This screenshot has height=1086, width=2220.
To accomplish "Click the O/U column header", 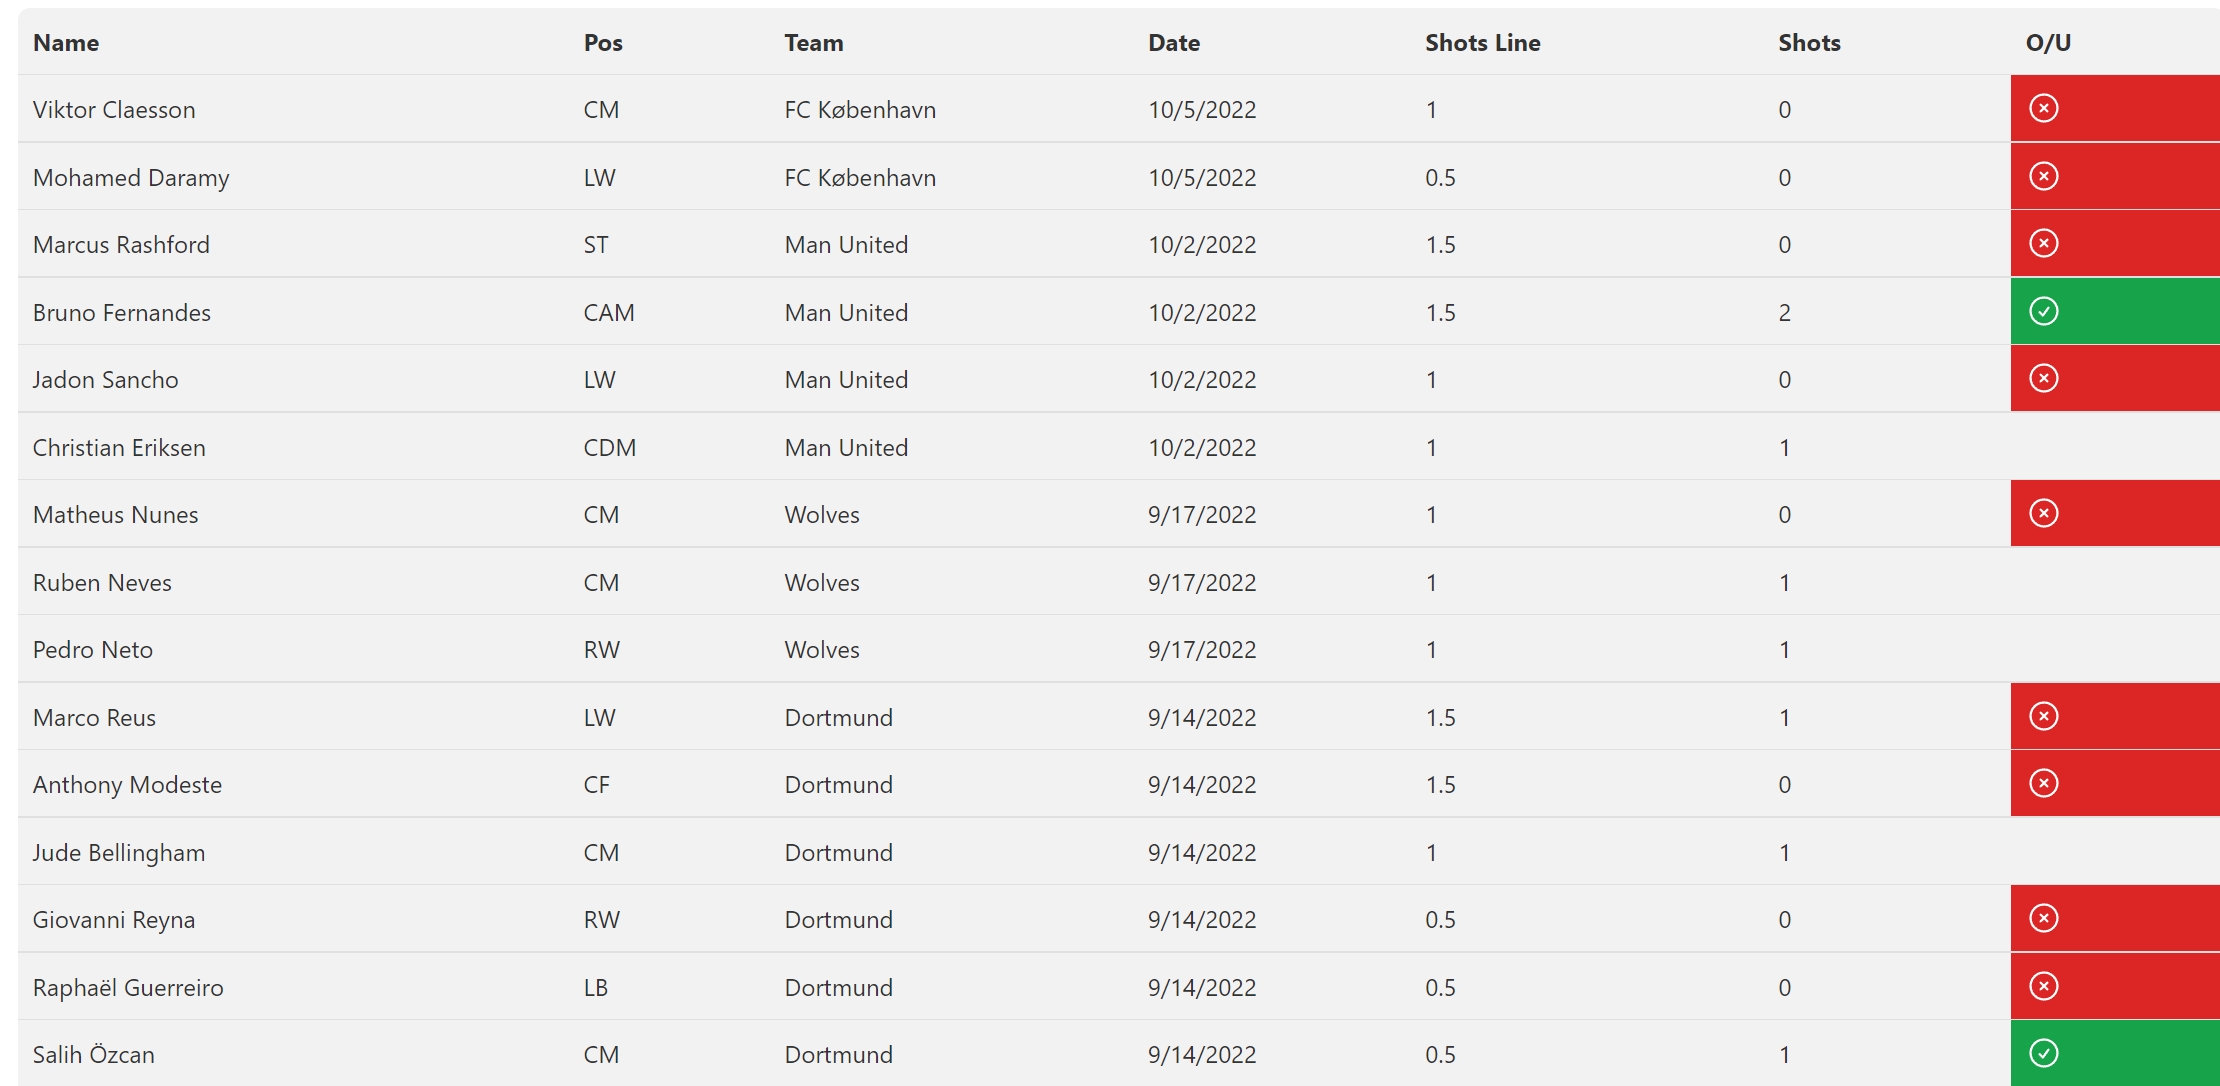I will tap(2048, 43).
